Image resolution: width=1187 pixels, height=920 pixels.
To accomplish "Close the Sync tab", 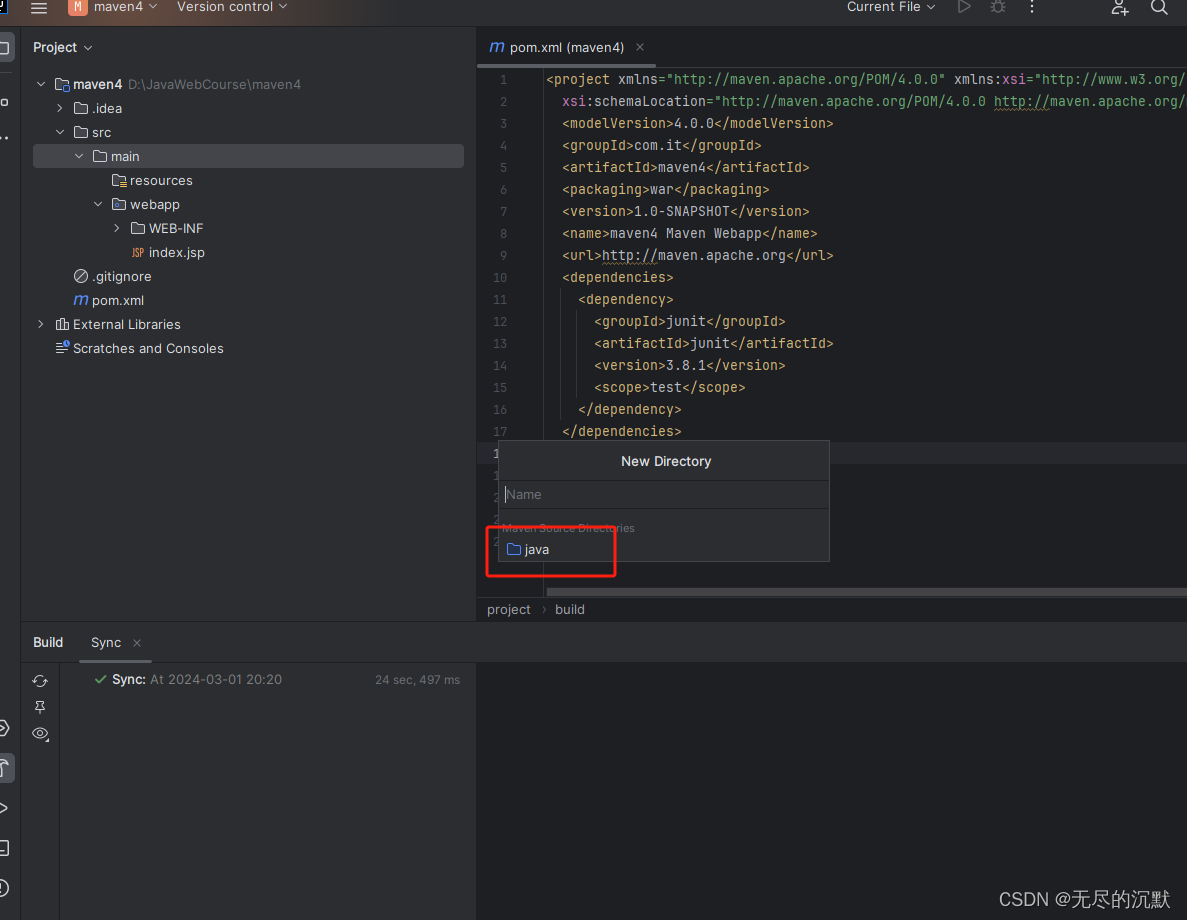I will pyautogui.click(x=137, y=643).
